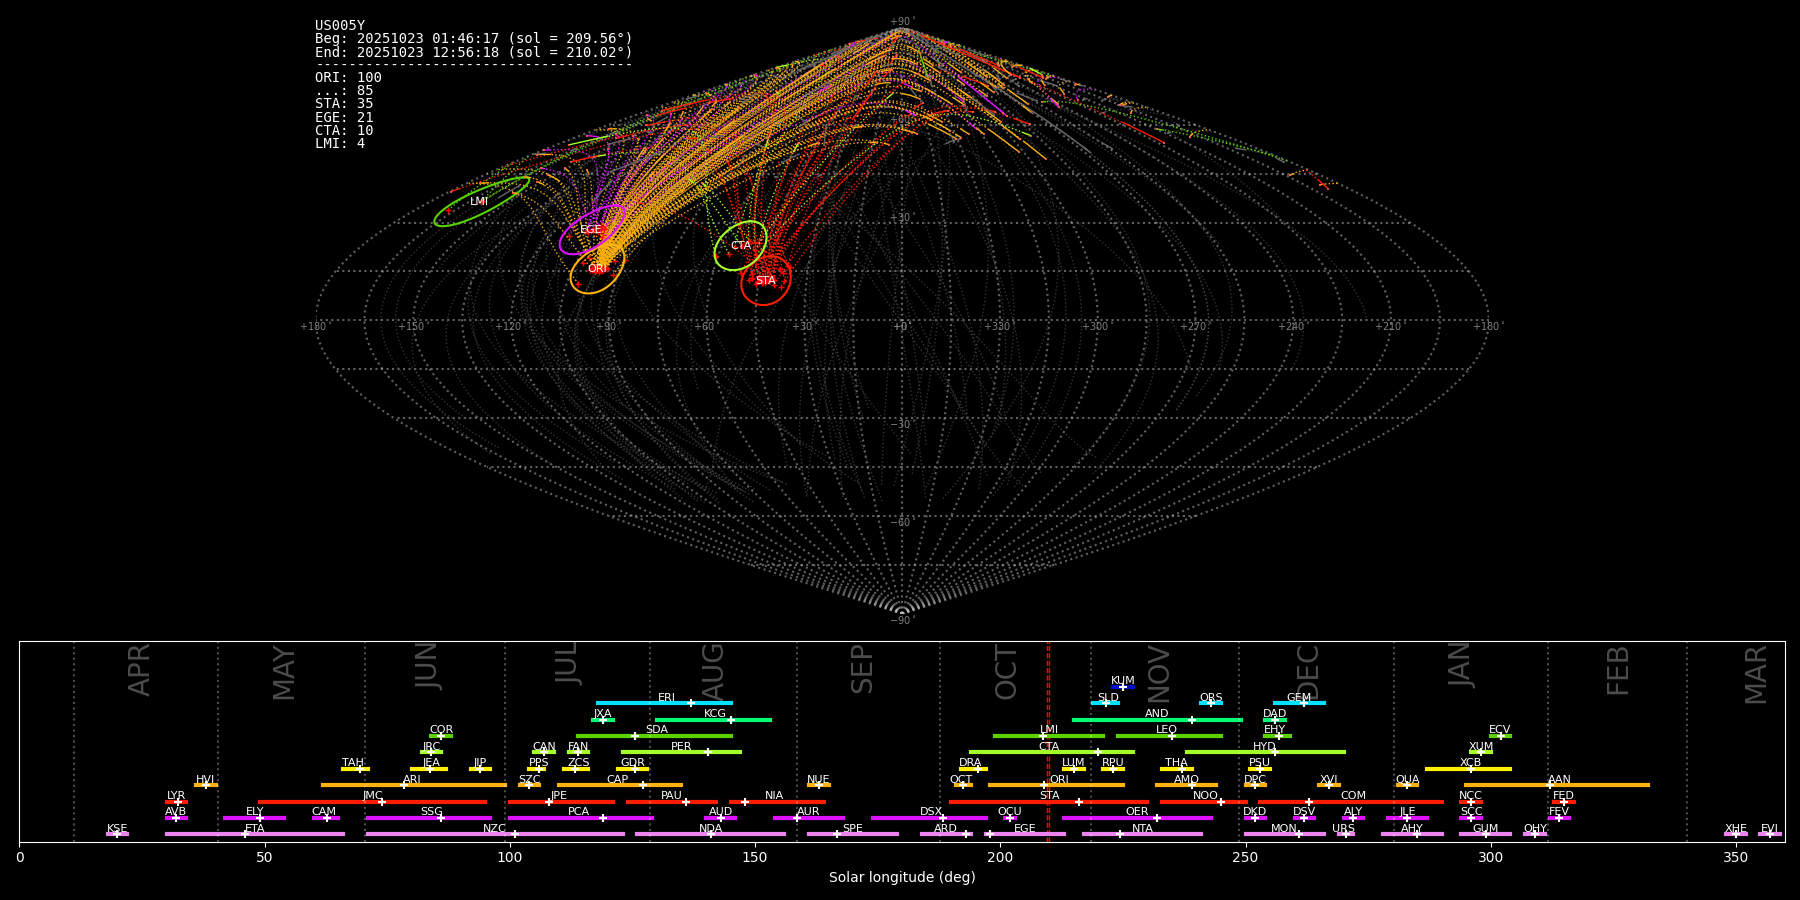This screenshot has height=900, width=1800.
Task: Click the DEC month label in timeline
Action: point(1308,672)
